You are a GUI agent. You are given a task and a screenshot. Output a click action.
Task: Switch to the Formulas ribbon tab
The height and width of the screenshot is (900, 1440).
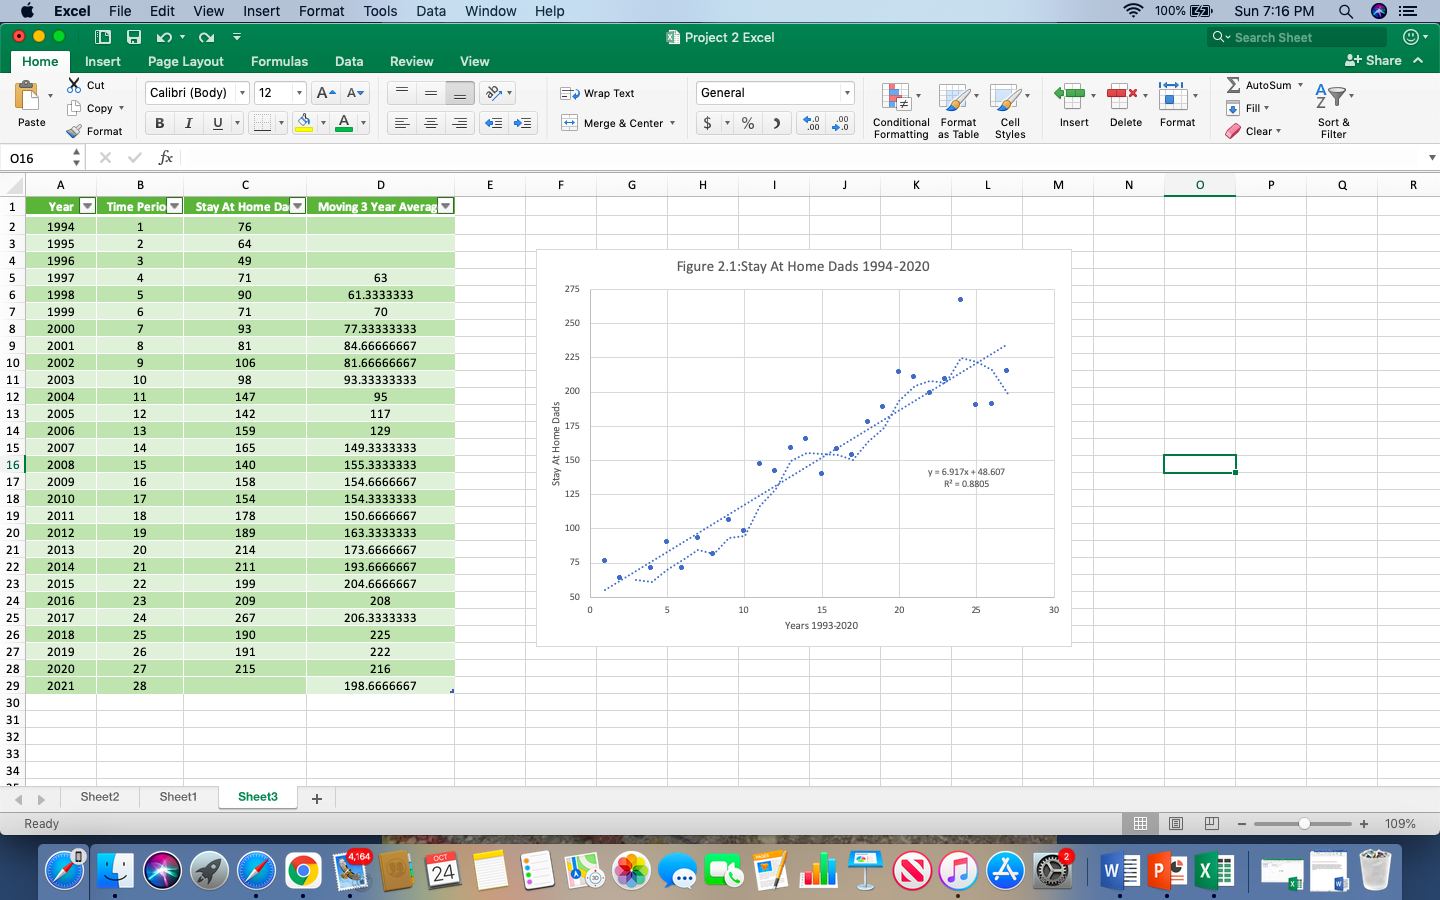(278, 61)
